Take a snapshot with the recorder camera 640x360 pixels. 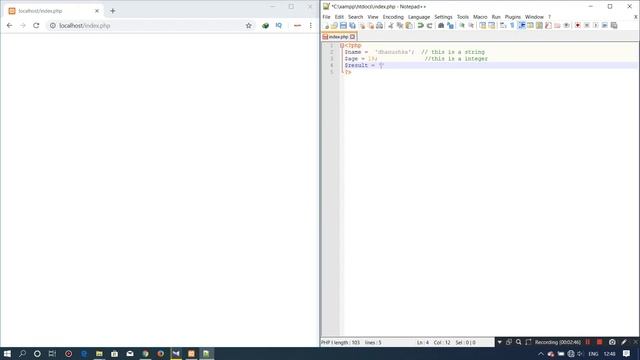(612, 342)
